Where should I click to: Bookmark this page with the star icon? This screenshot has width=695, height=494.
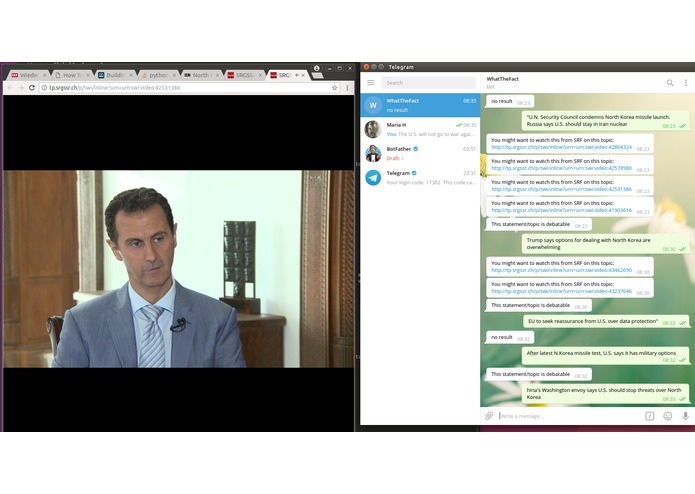click(x=335, y=88)
